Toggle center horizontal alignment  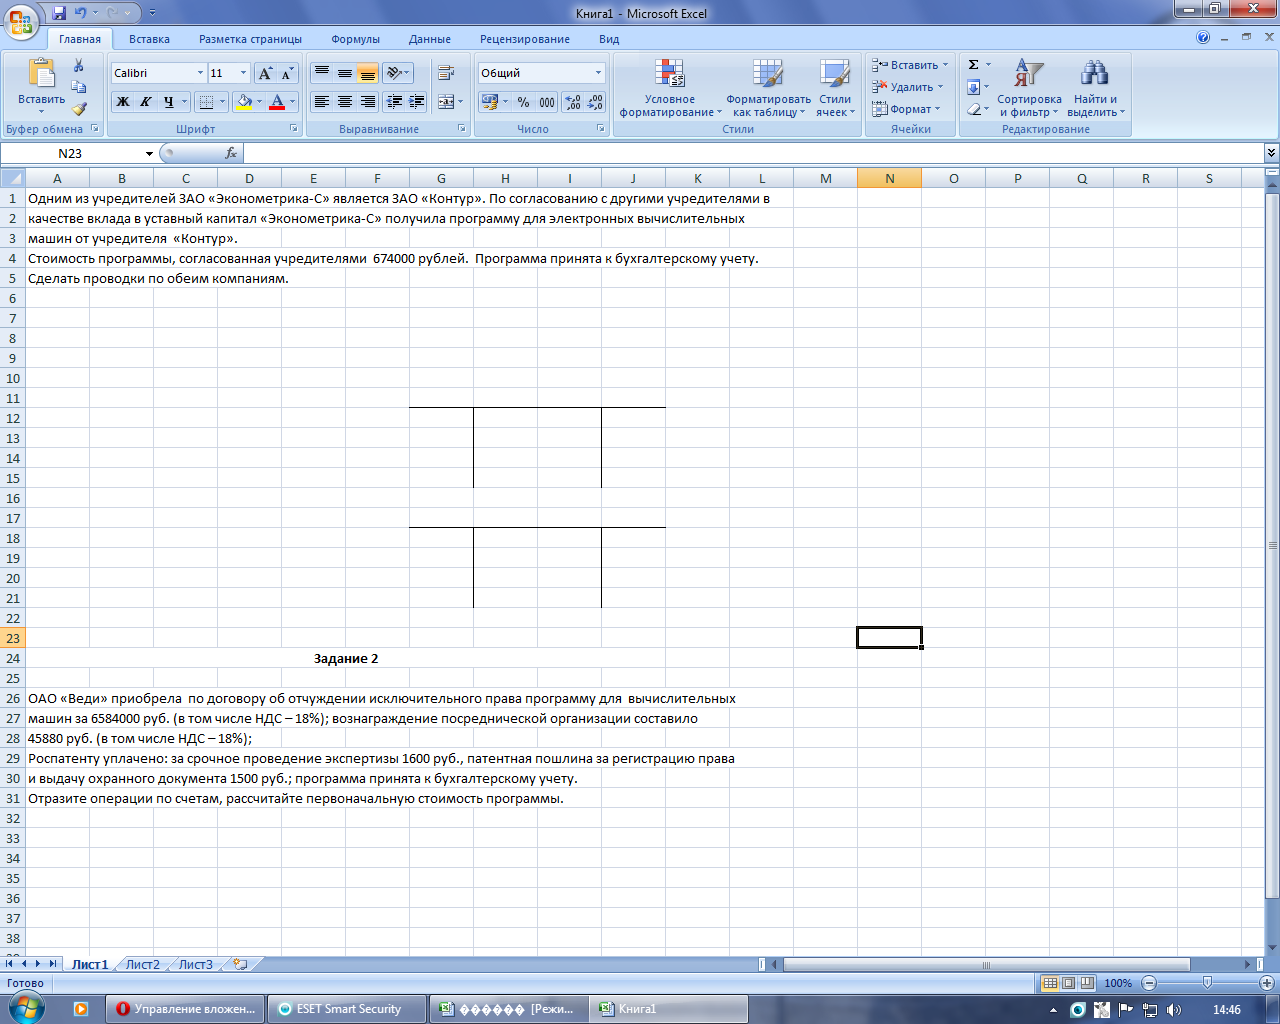coord(345,102)
